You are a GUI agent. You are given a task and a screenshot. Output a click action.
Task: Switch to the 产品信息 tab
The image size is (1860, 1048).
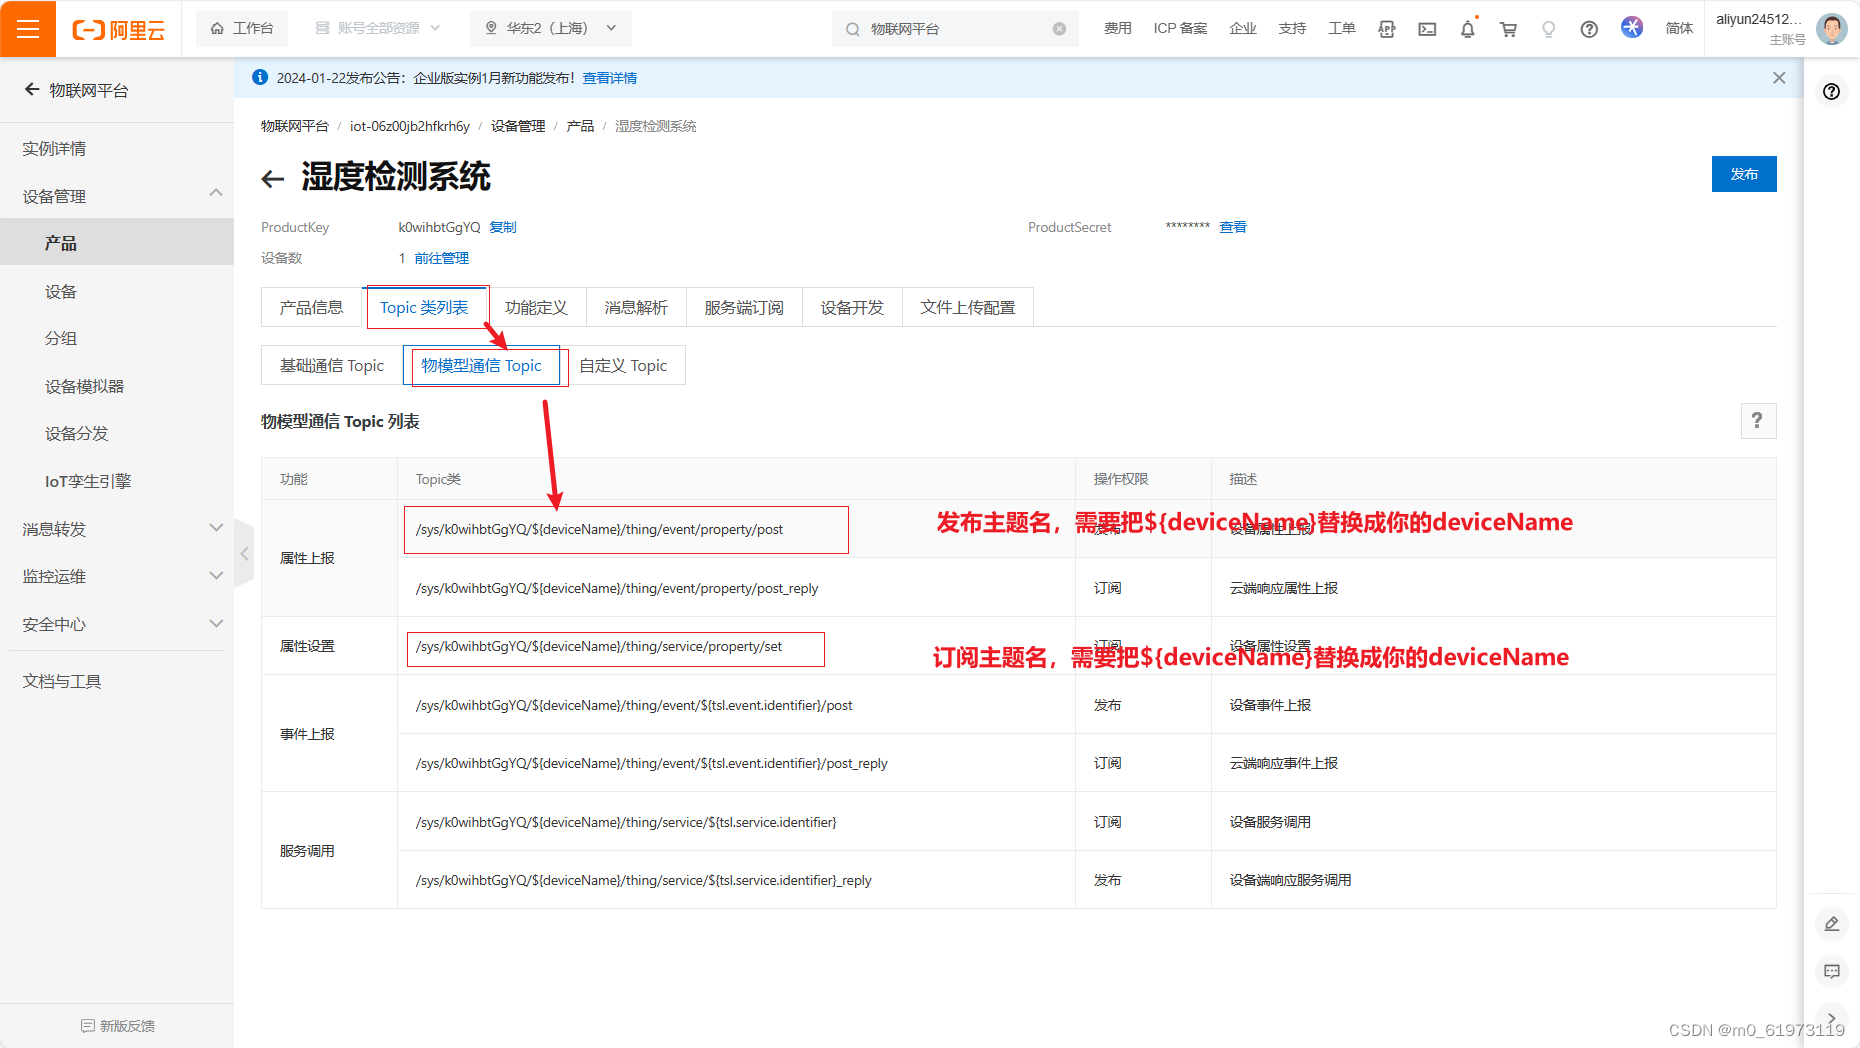tap(311, 307)
